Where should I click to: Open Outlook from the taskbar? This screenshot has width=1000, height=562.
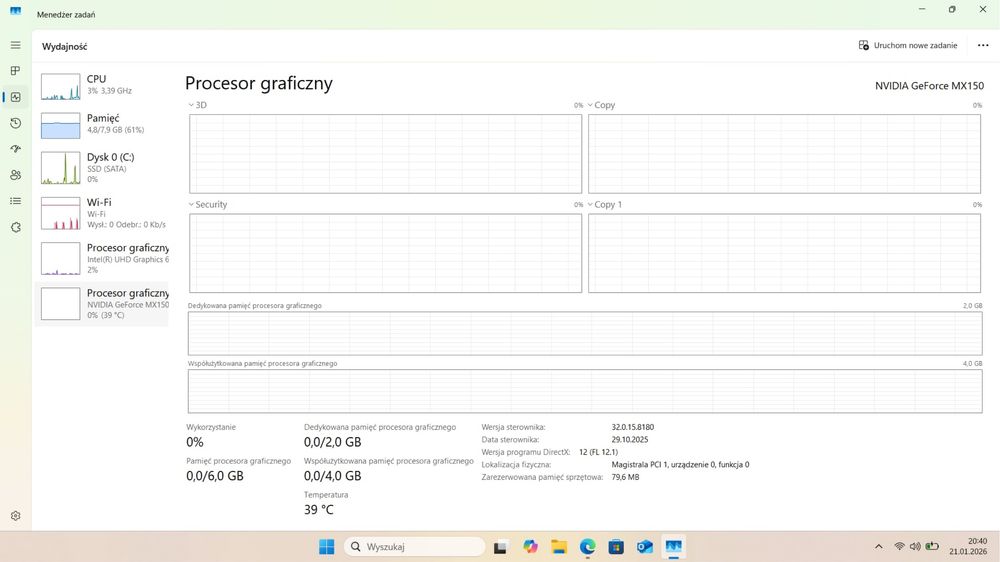click(x=645, y=547)
